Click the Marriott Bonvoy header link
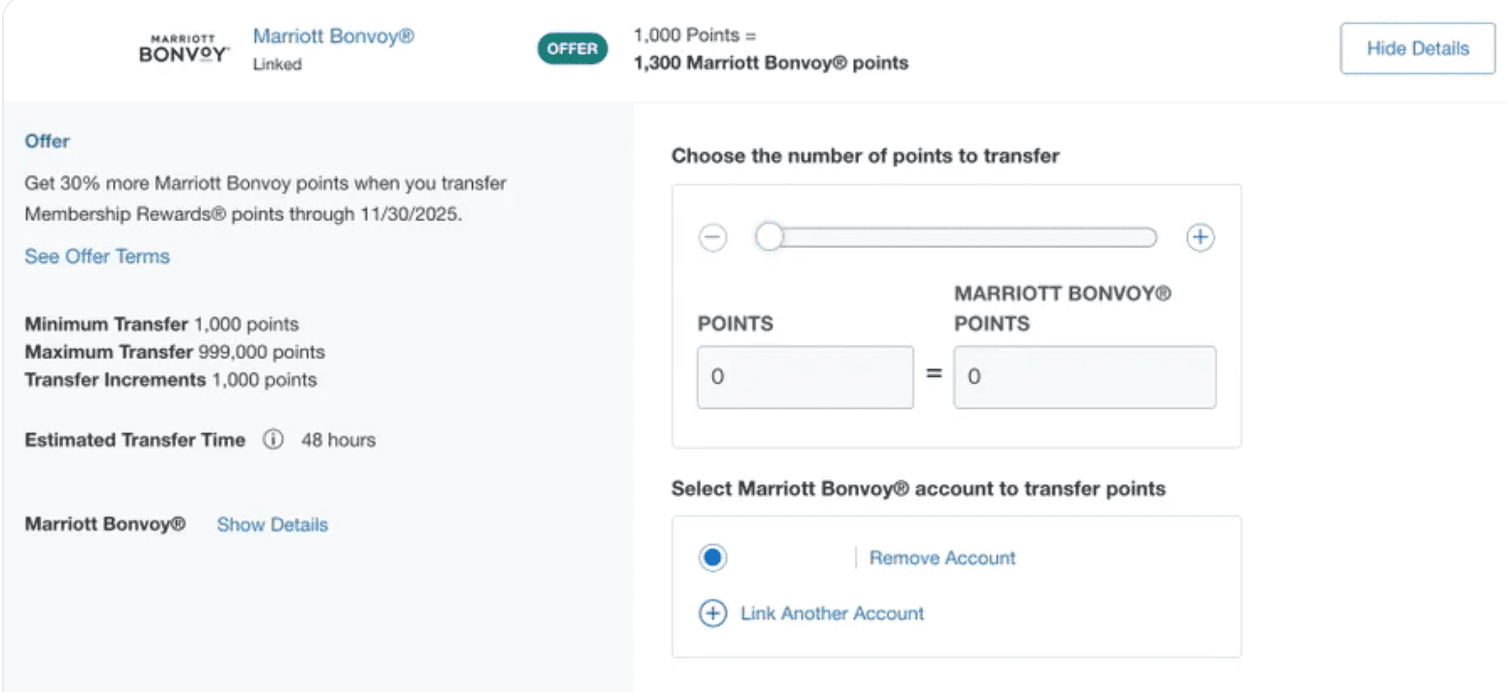1508x692 pixels. (x=333, y=35)
